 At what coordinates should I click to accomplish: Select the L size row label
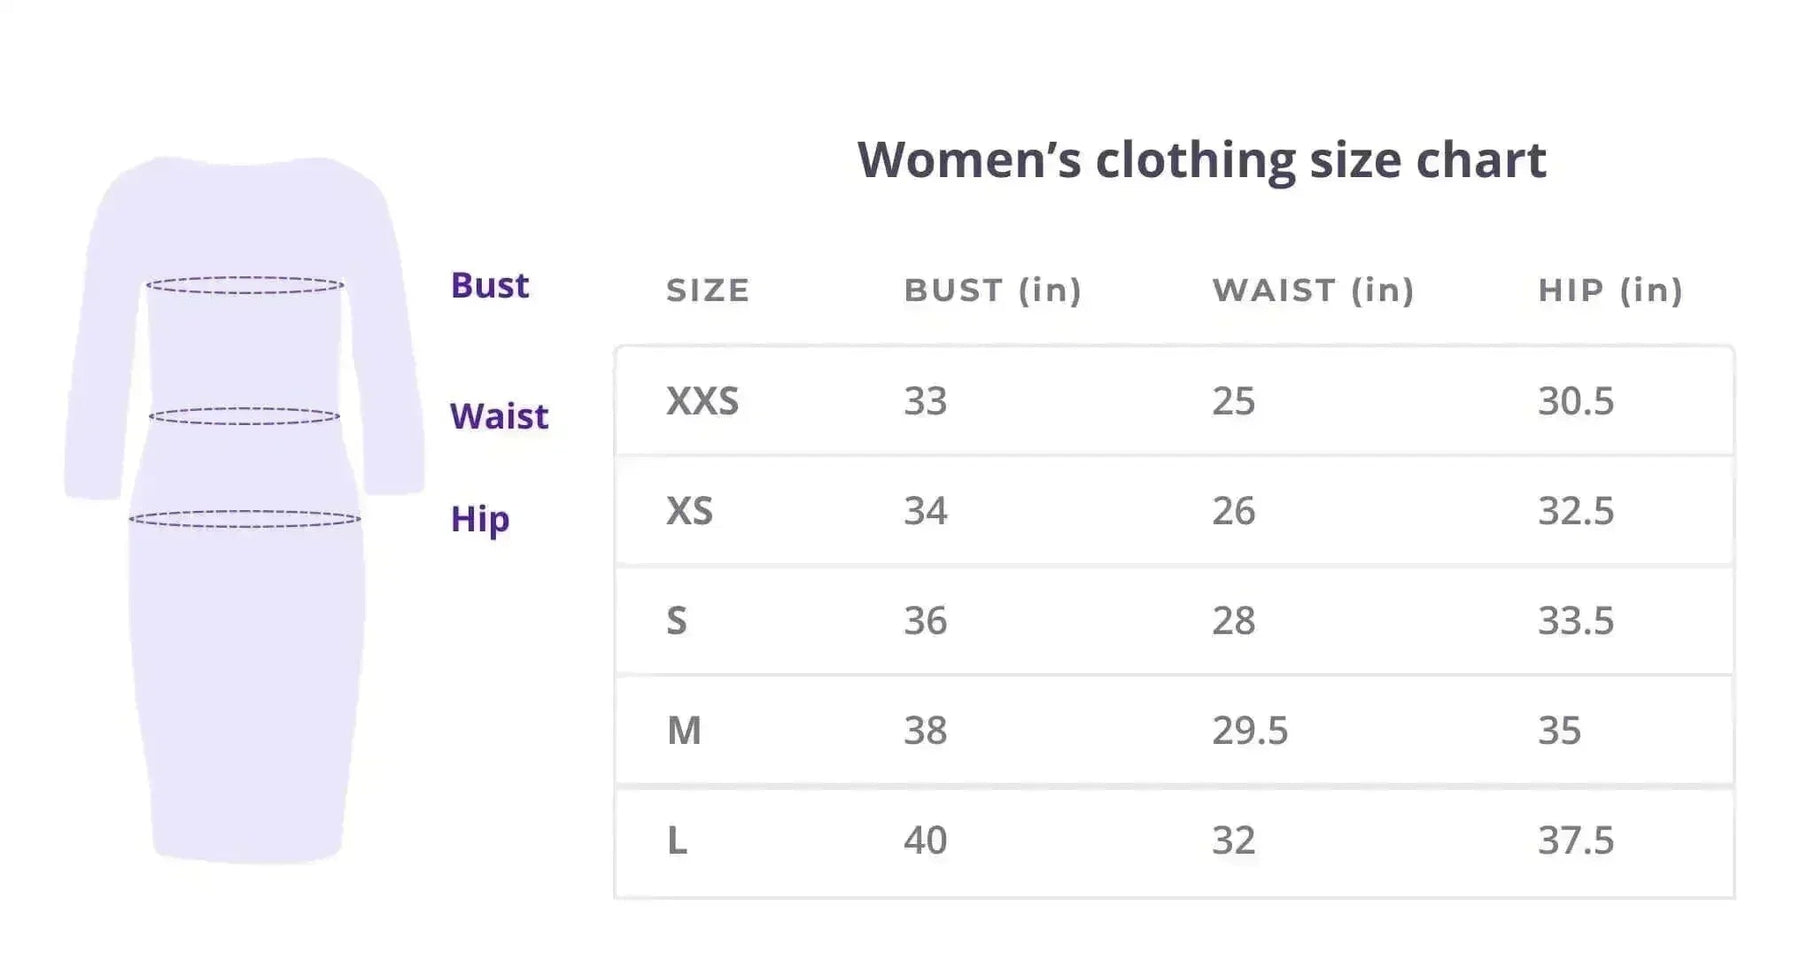677,841
